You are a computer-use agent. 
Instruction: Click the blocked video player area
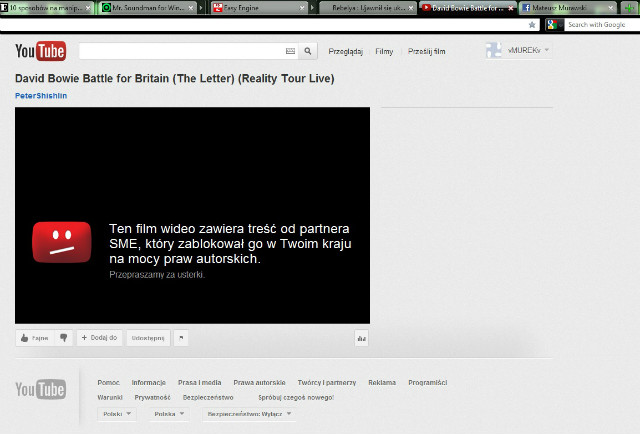click(193, 216)
